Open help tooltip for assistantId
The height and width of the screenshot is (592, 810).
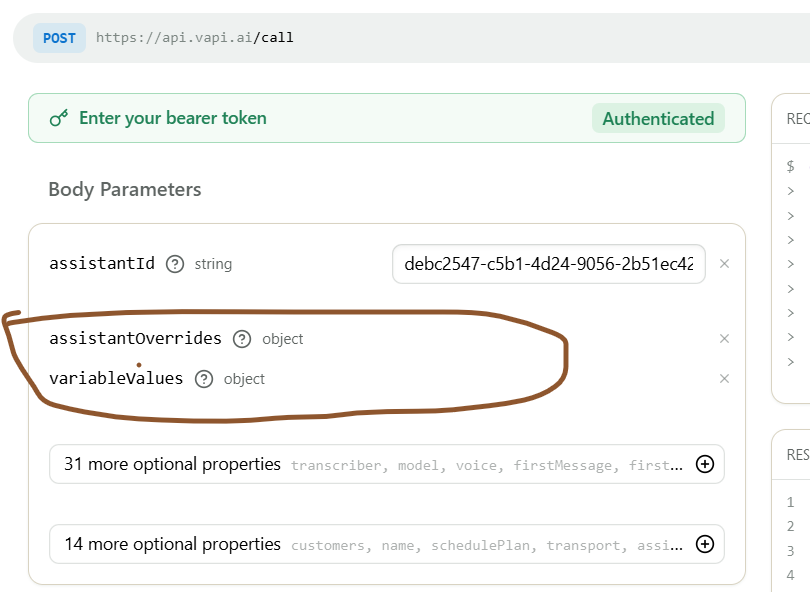point(175,264)
